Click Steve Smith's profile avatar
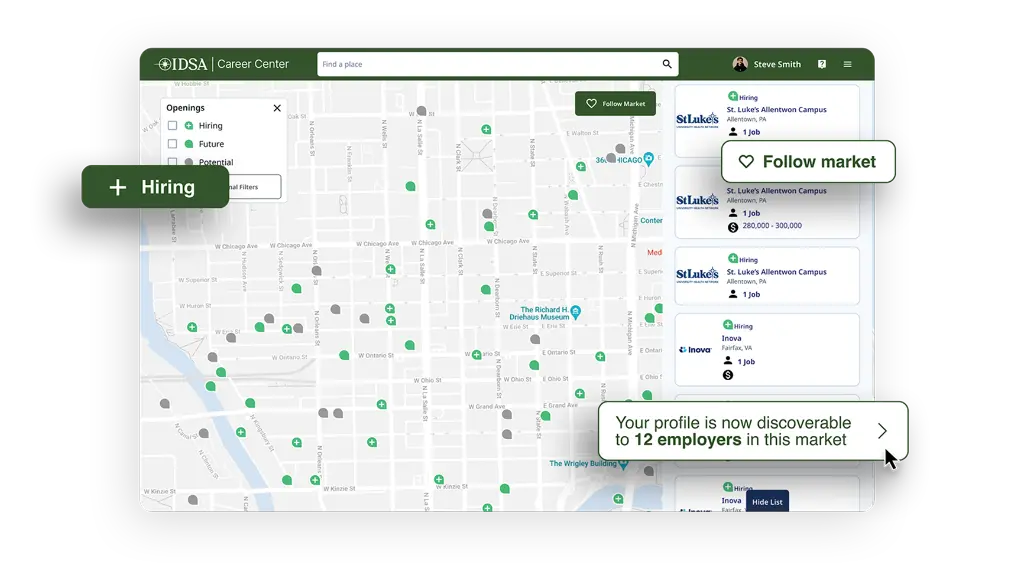This screenshot has width=1024, height=575. [740, 63]
